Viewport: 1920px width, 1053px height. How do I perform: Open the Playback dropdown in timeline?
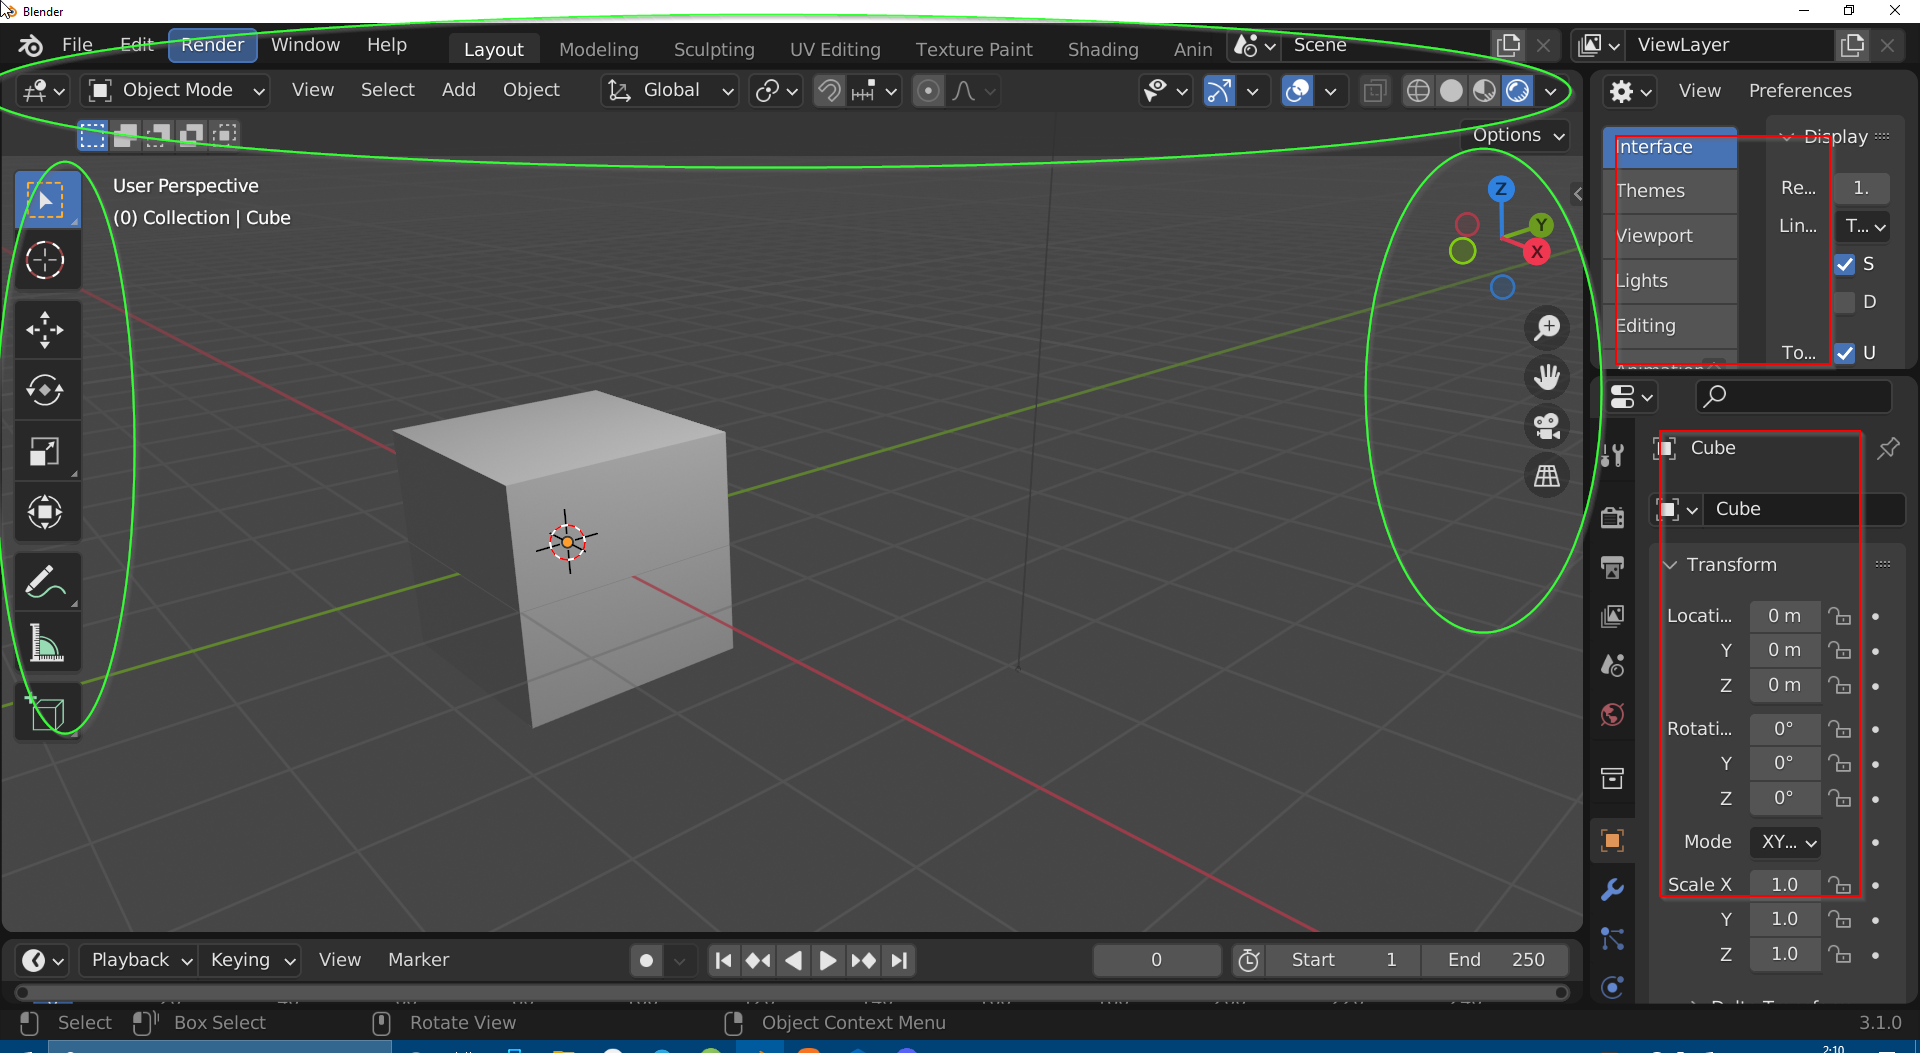(x=140, y=960)
